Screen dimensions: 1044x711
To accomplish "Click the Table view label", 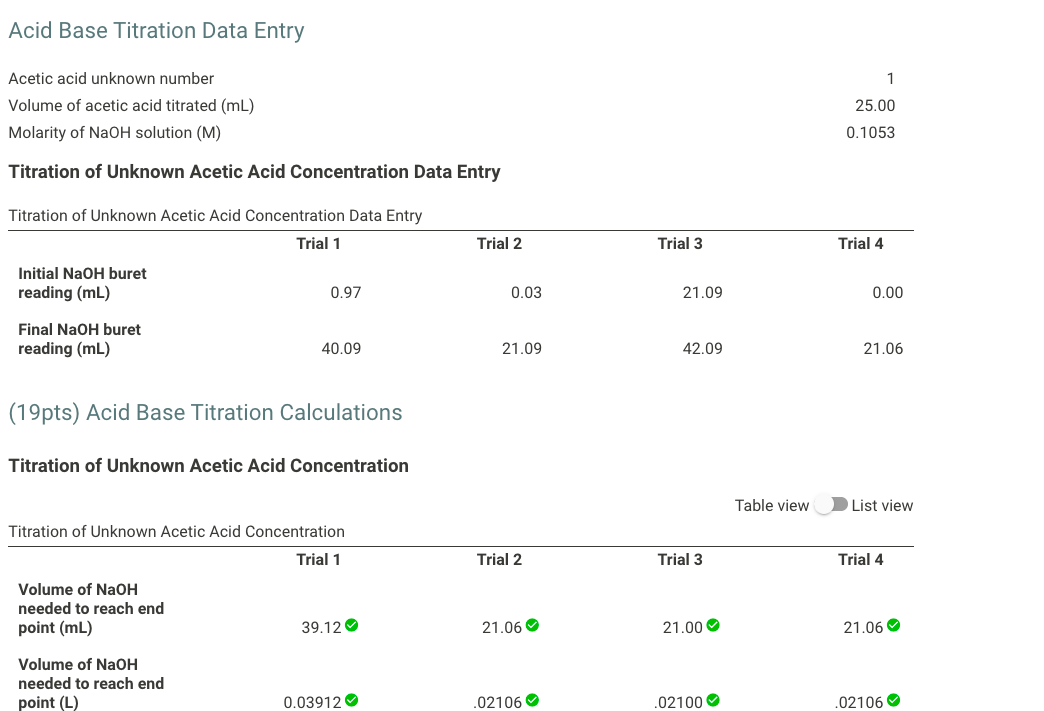I will 772,505.
